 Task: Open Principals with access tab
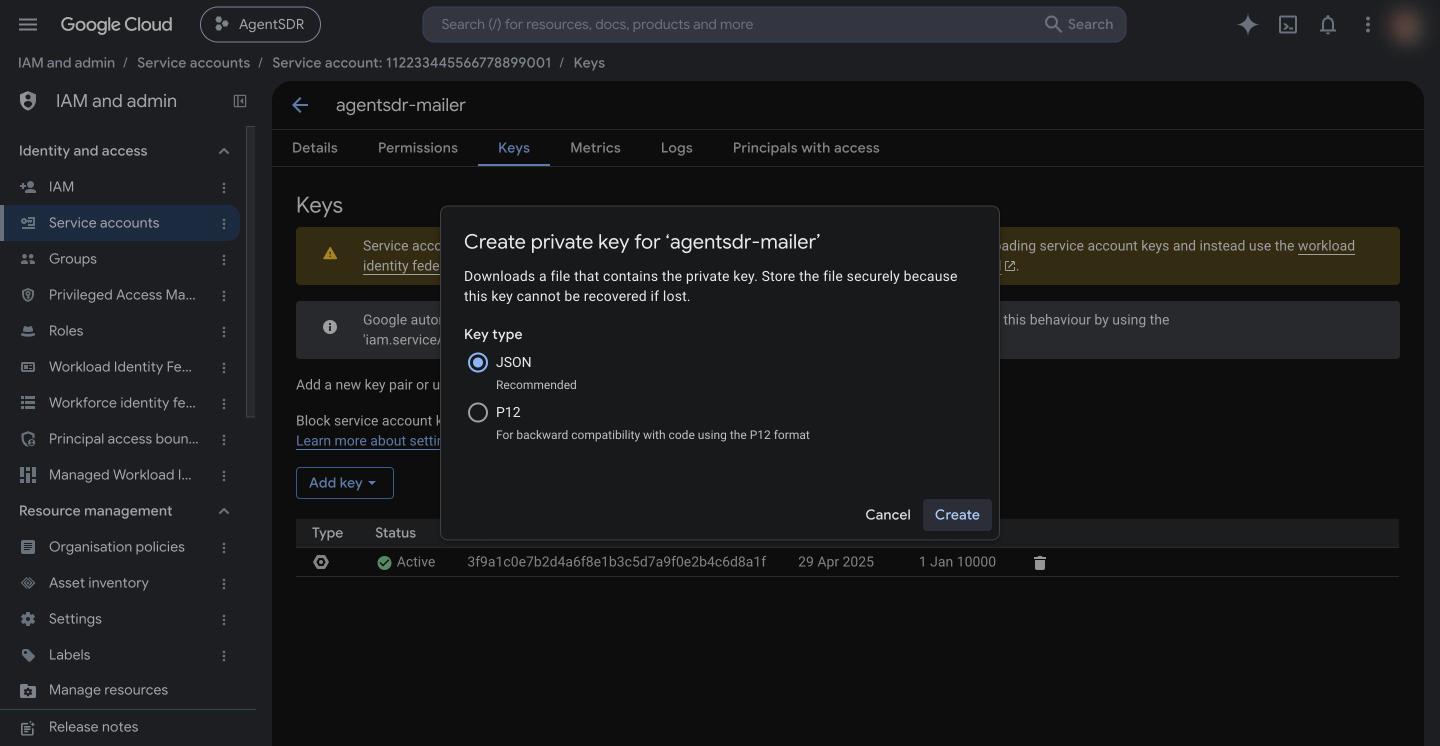806,148
